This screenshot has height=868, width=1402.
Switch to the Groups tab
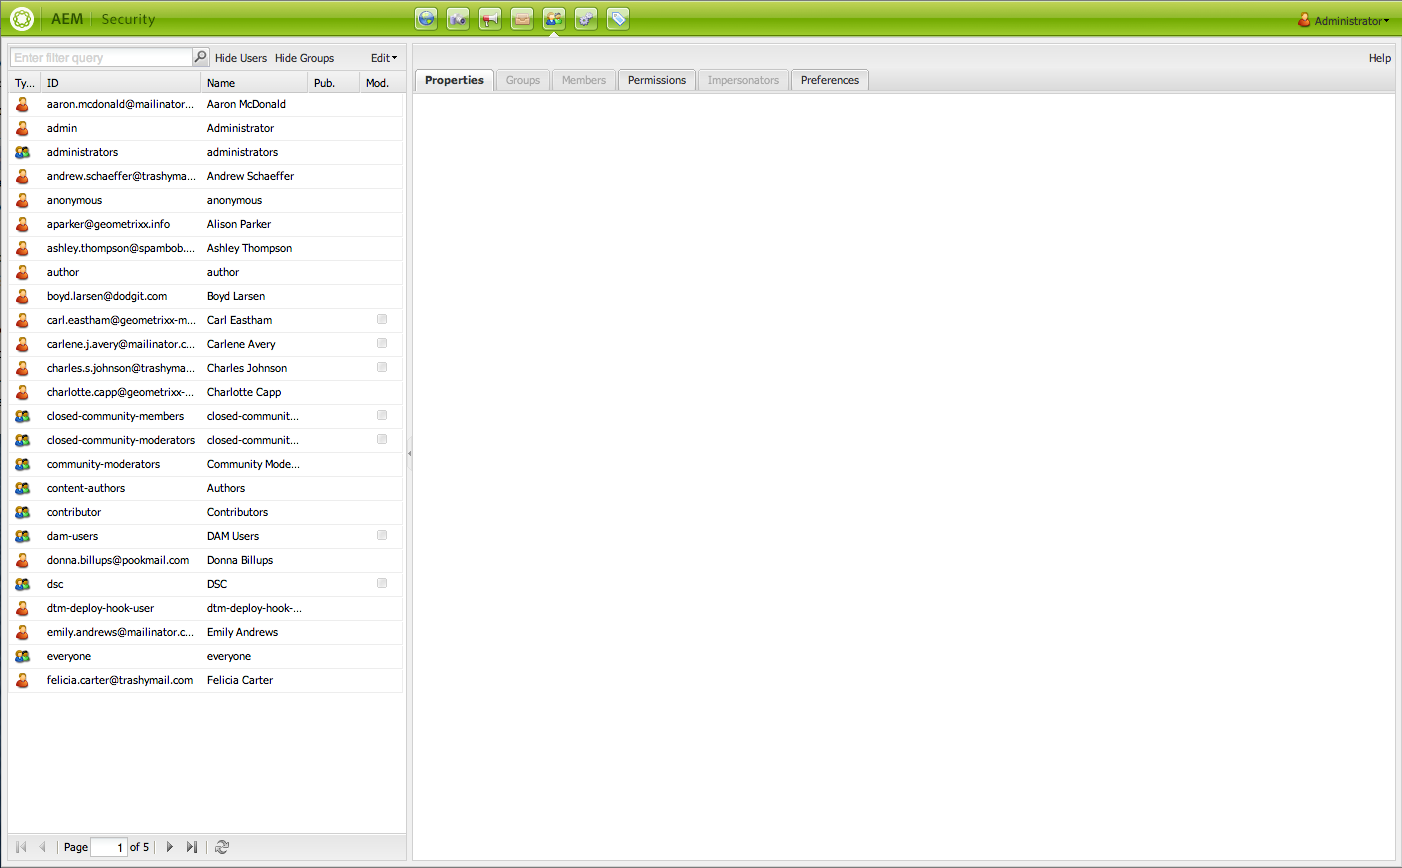(x=523, y=80)
